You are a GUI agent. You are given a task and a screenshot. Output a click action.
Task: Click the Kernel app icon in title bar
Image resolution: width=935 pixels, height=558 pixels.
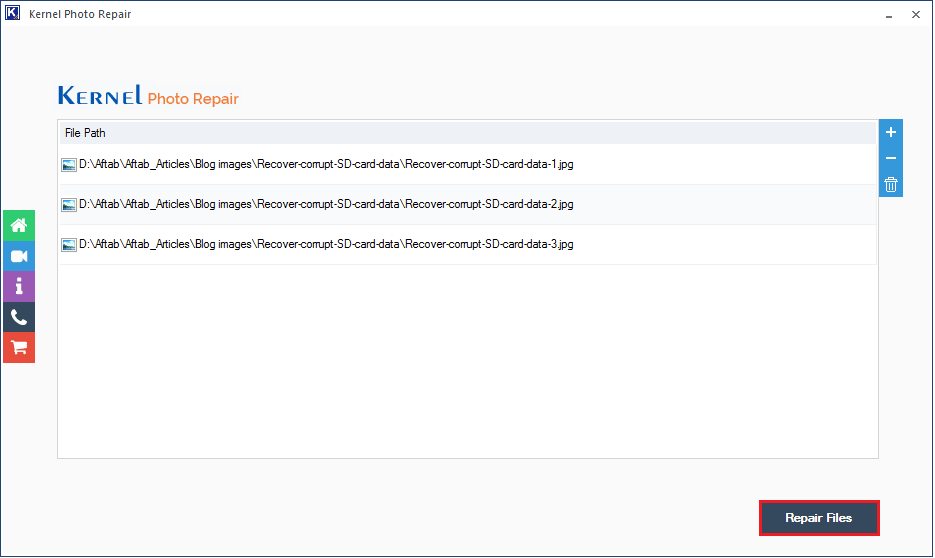pos(13,13)
